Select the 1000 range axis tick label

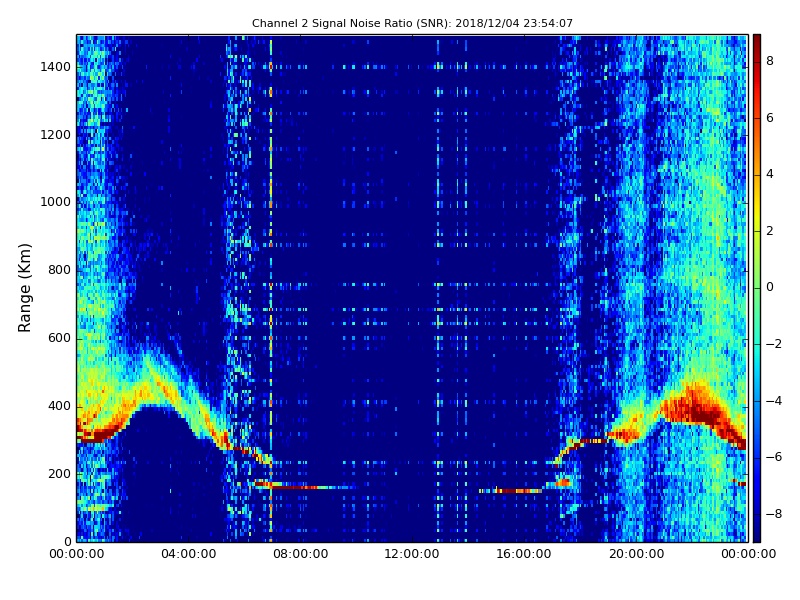click(54, 202)
